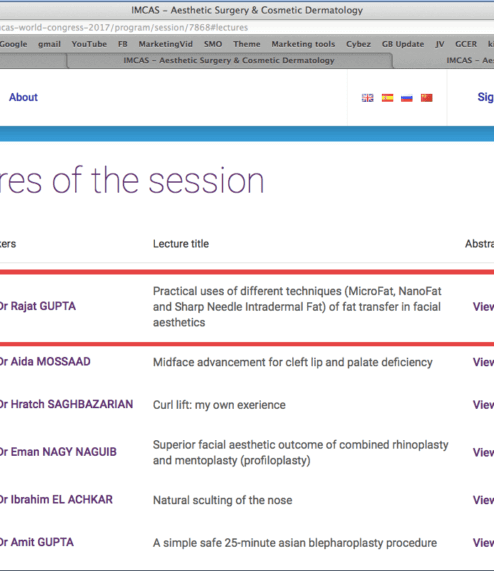This screenshot has height=571, width=494.
Task: Click the 'res of the session' page heading
Action: click(132, 180)
